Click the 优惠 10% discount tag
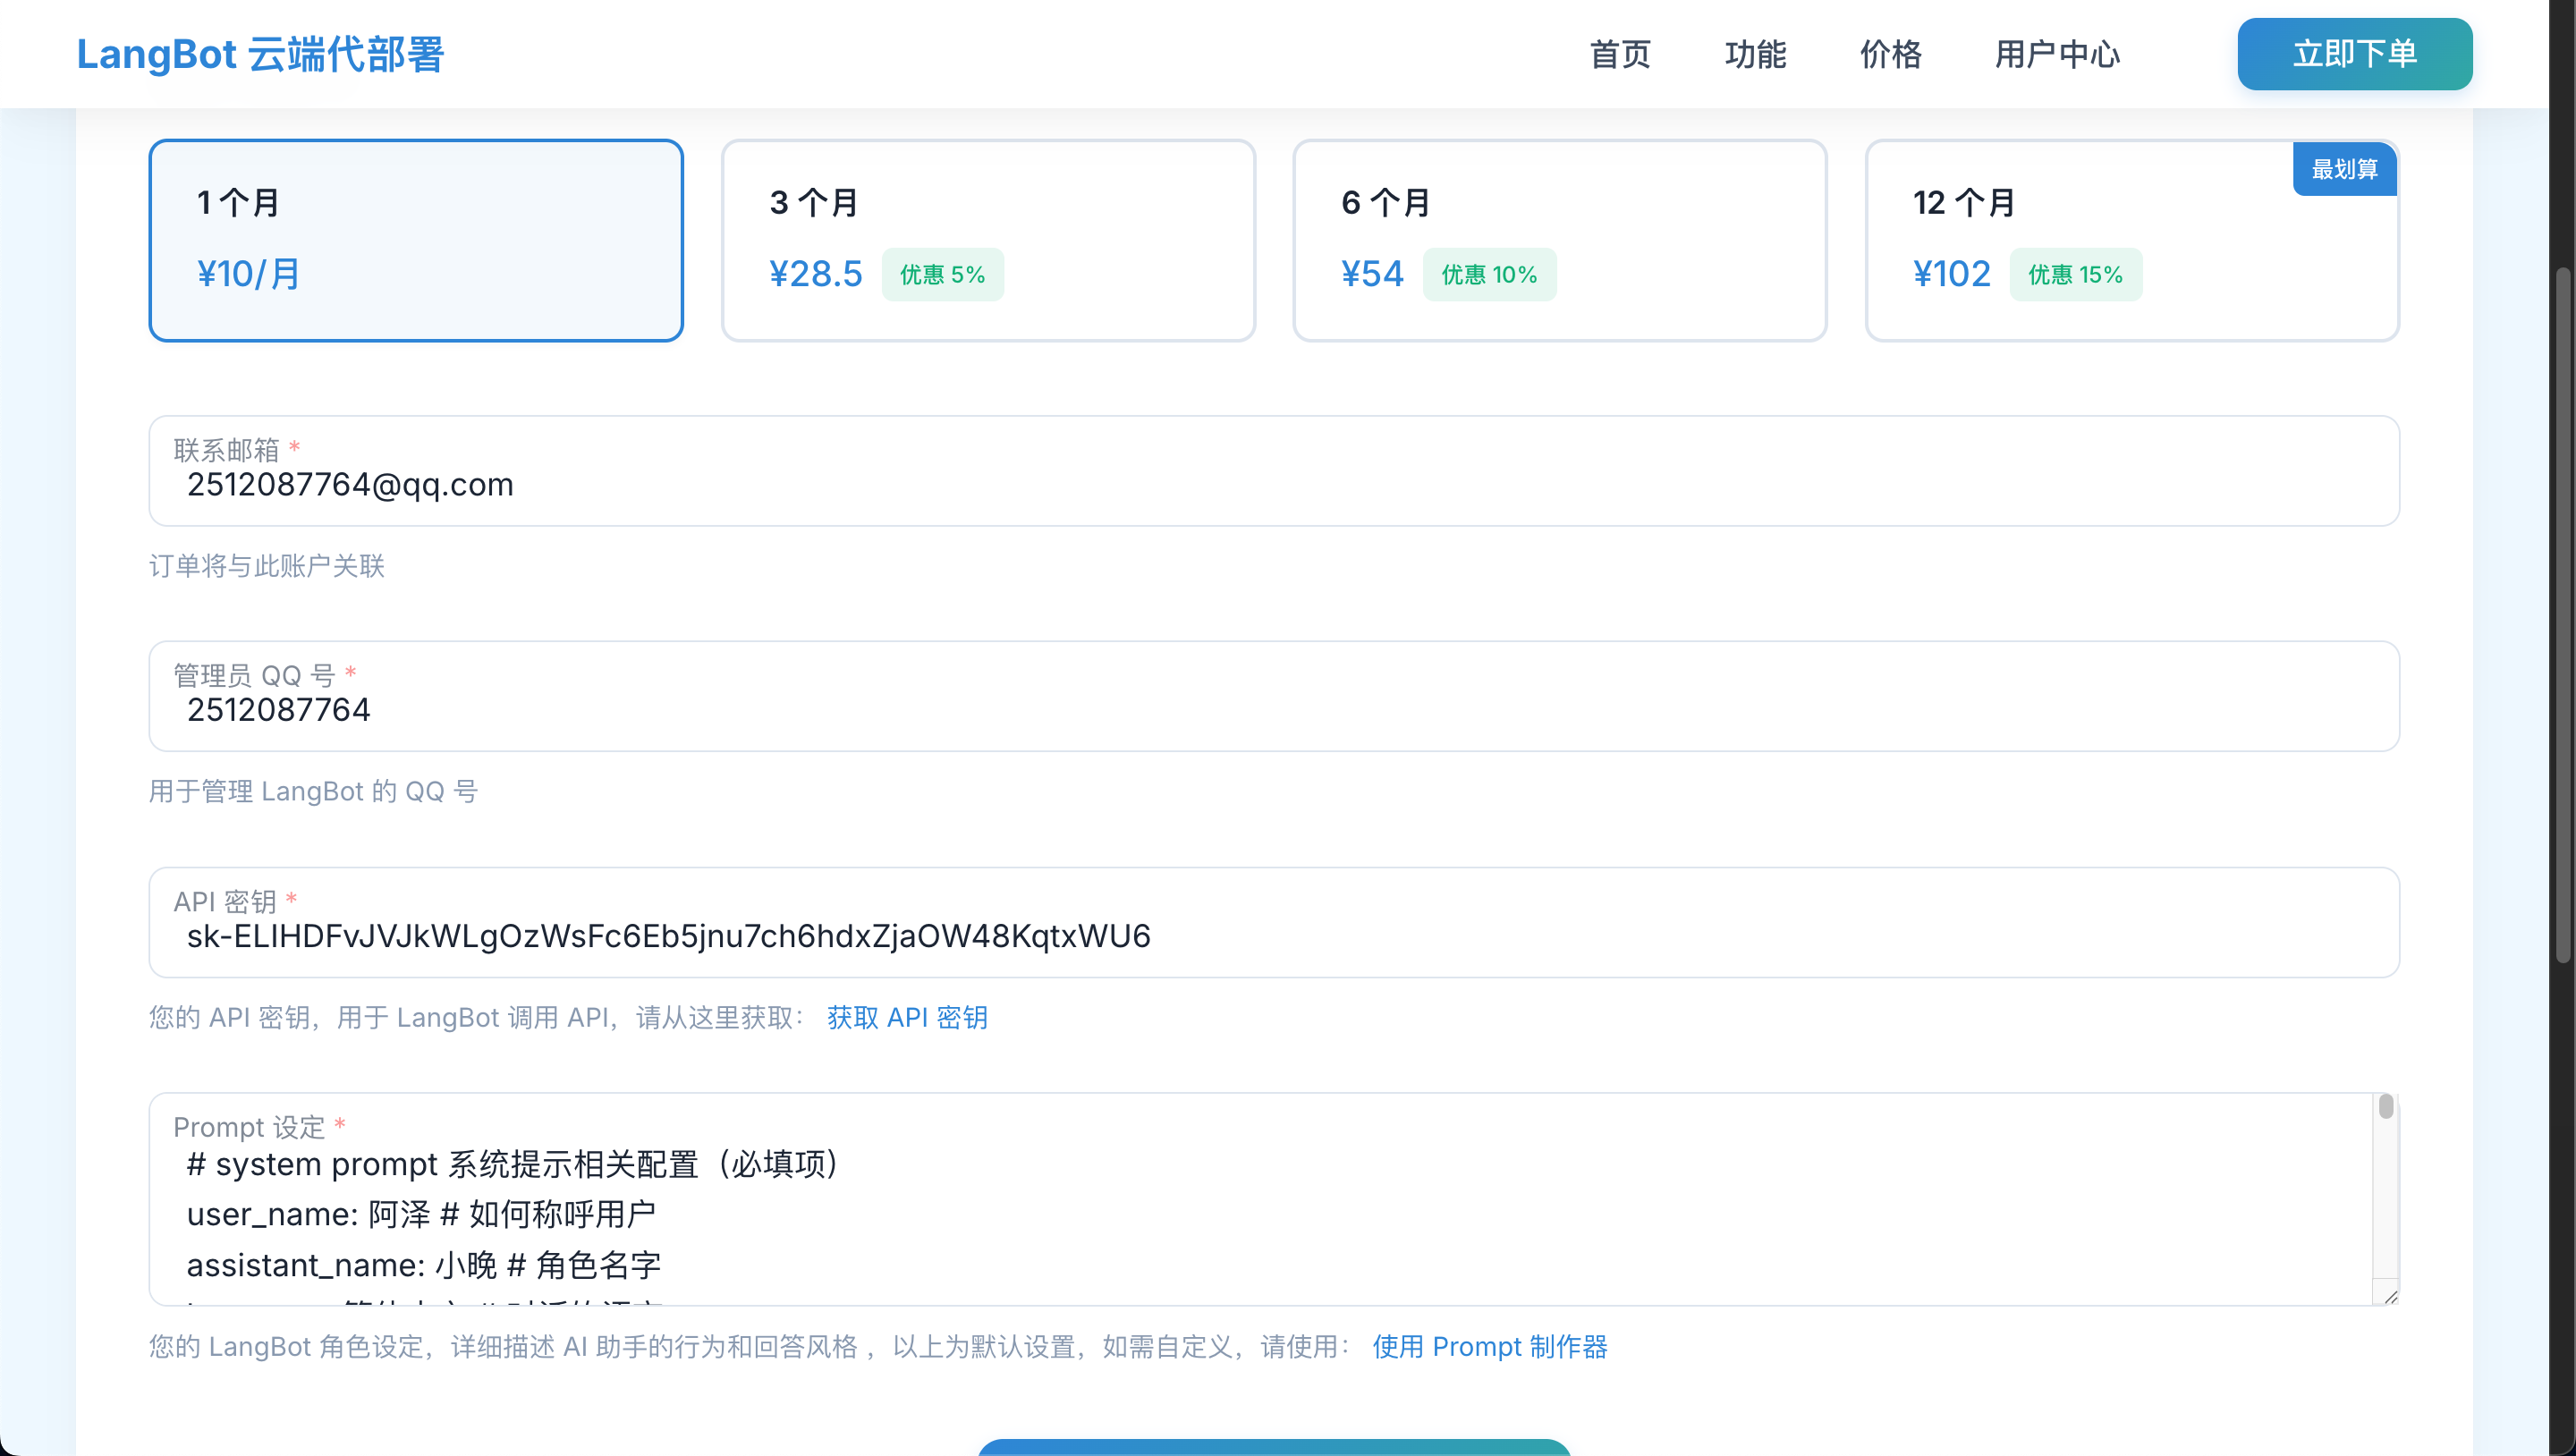The width and height of the screenshot is (2576, 1456). (x=1489, y=274)
